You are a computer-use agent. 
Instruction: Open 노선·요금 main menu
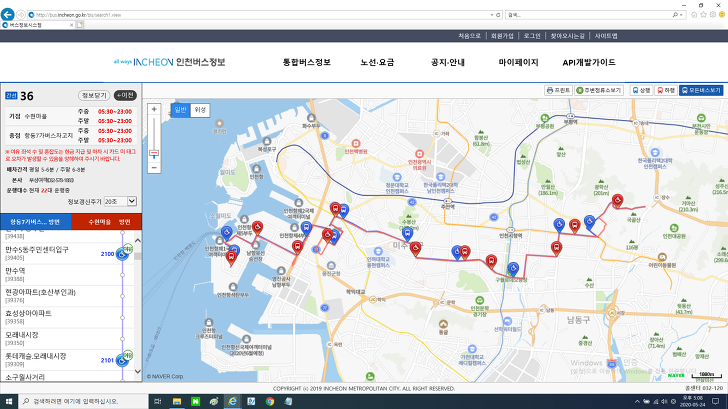[377, 62]
